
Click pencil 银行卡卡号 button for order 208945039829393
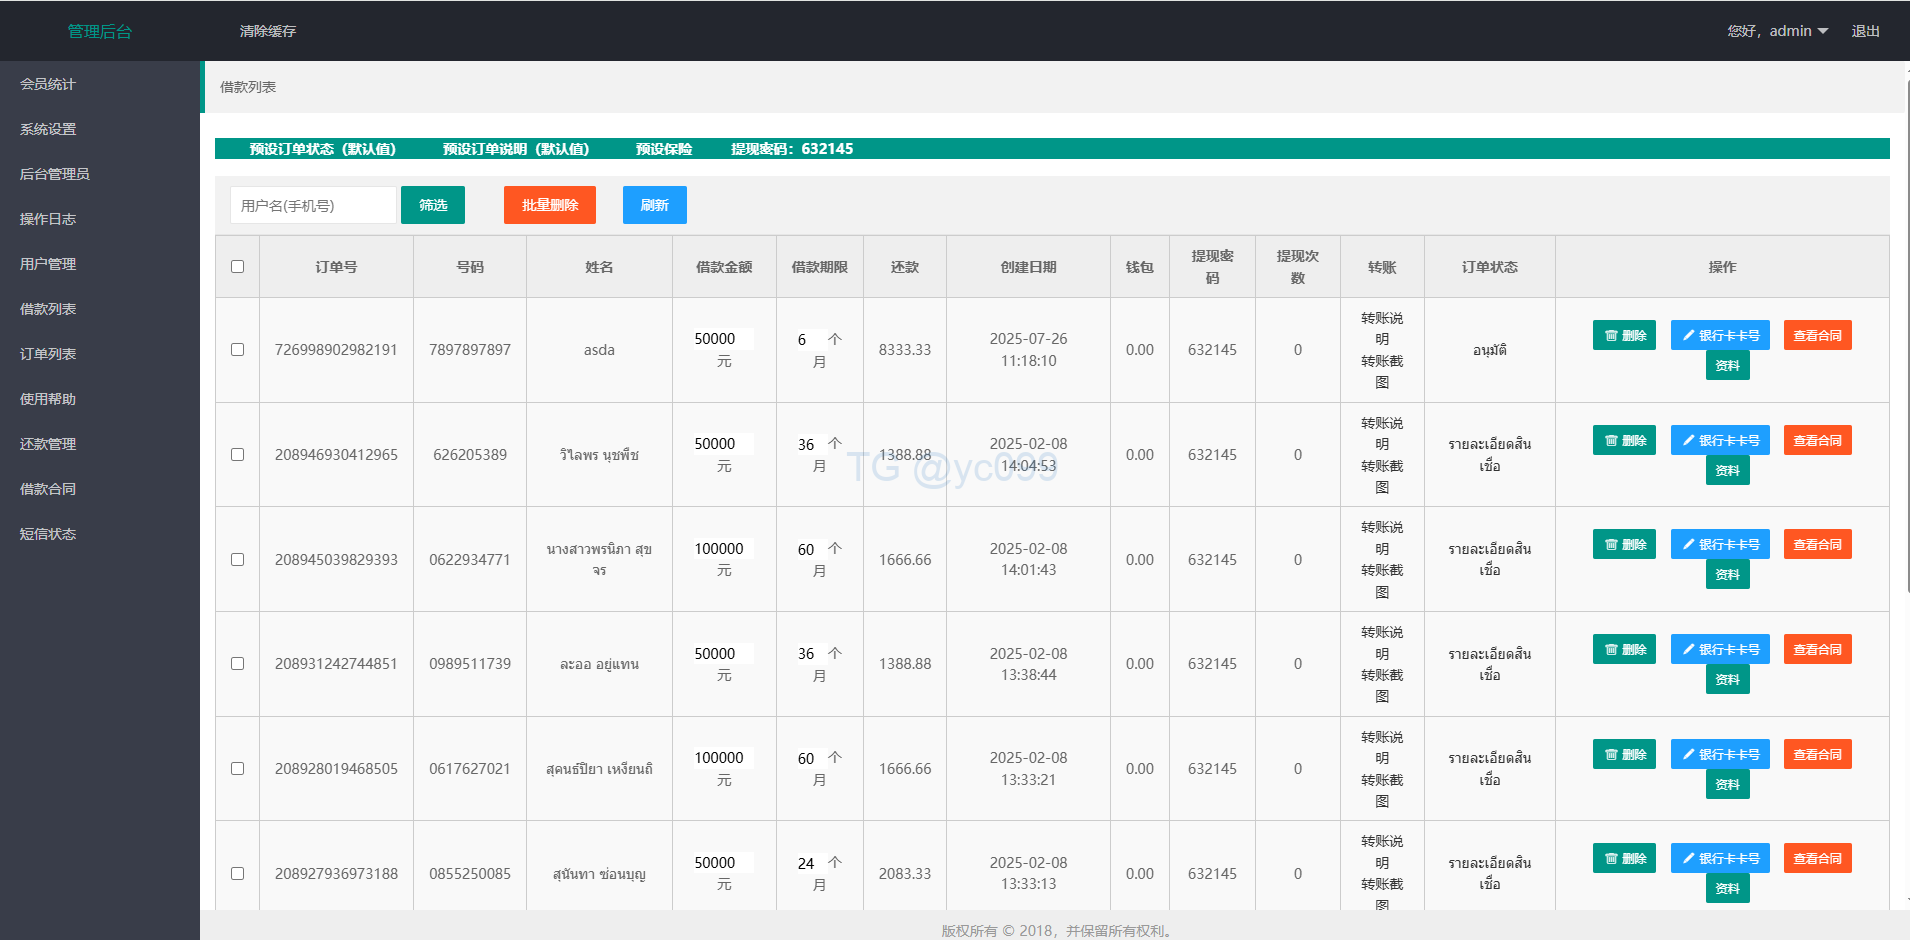1719,544
